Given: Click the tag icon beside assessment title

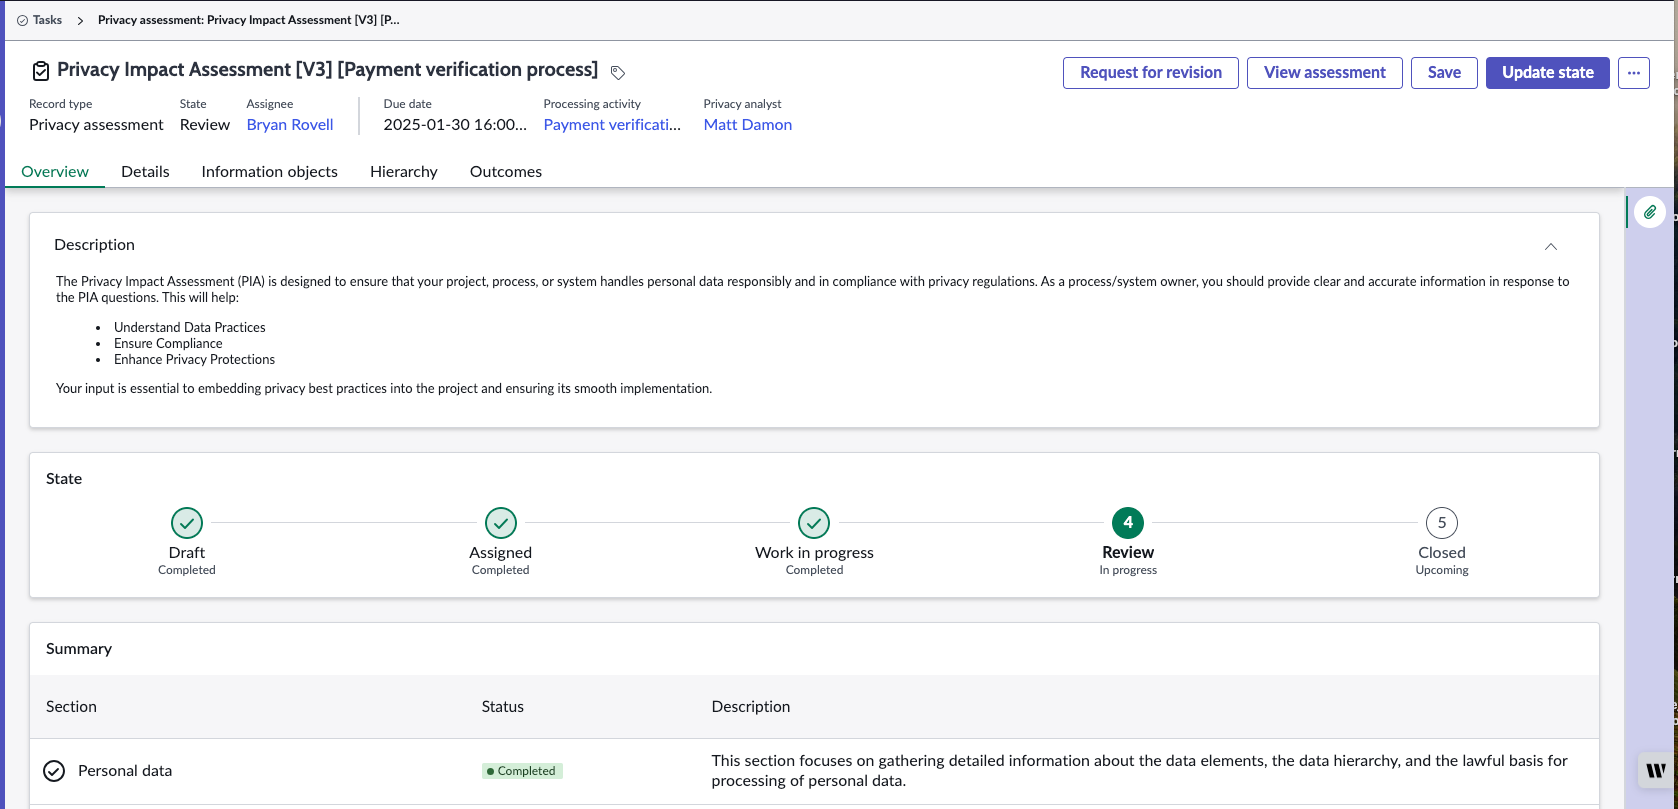Looking at the screenshot, I should click(x=618, y=72).
